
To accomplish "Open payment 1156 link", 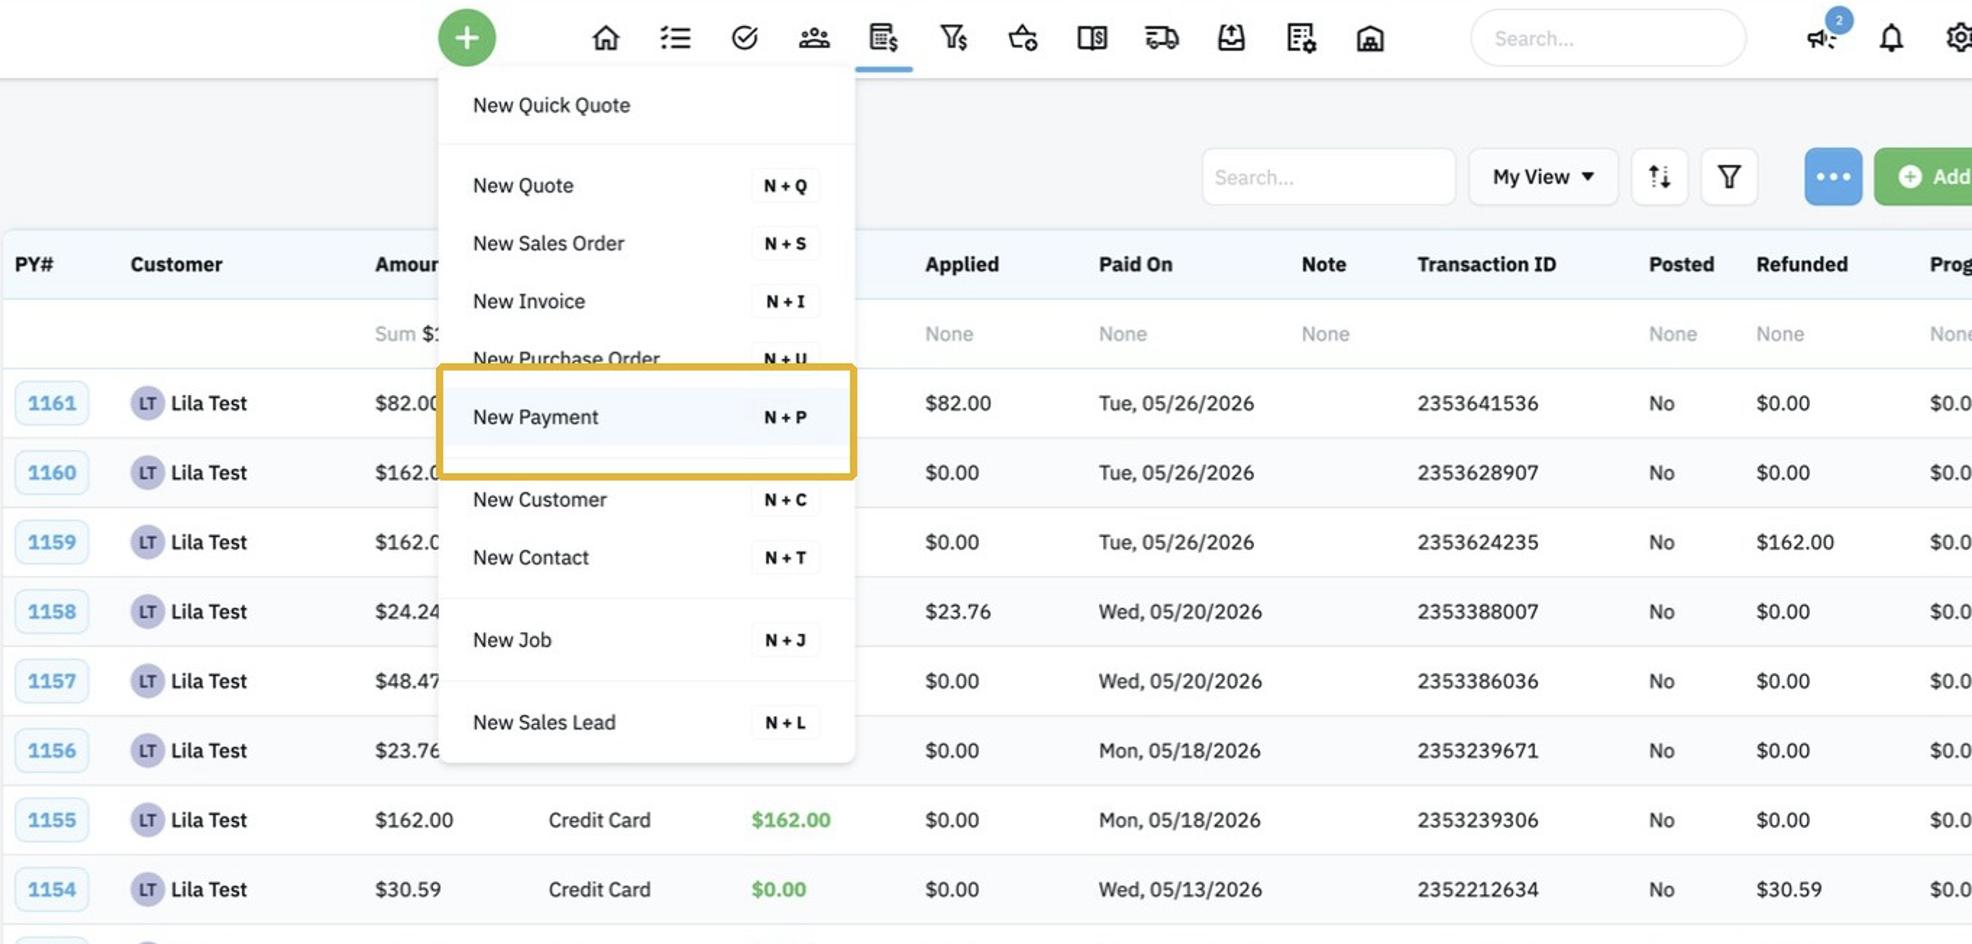I will [x=52, y=750].
